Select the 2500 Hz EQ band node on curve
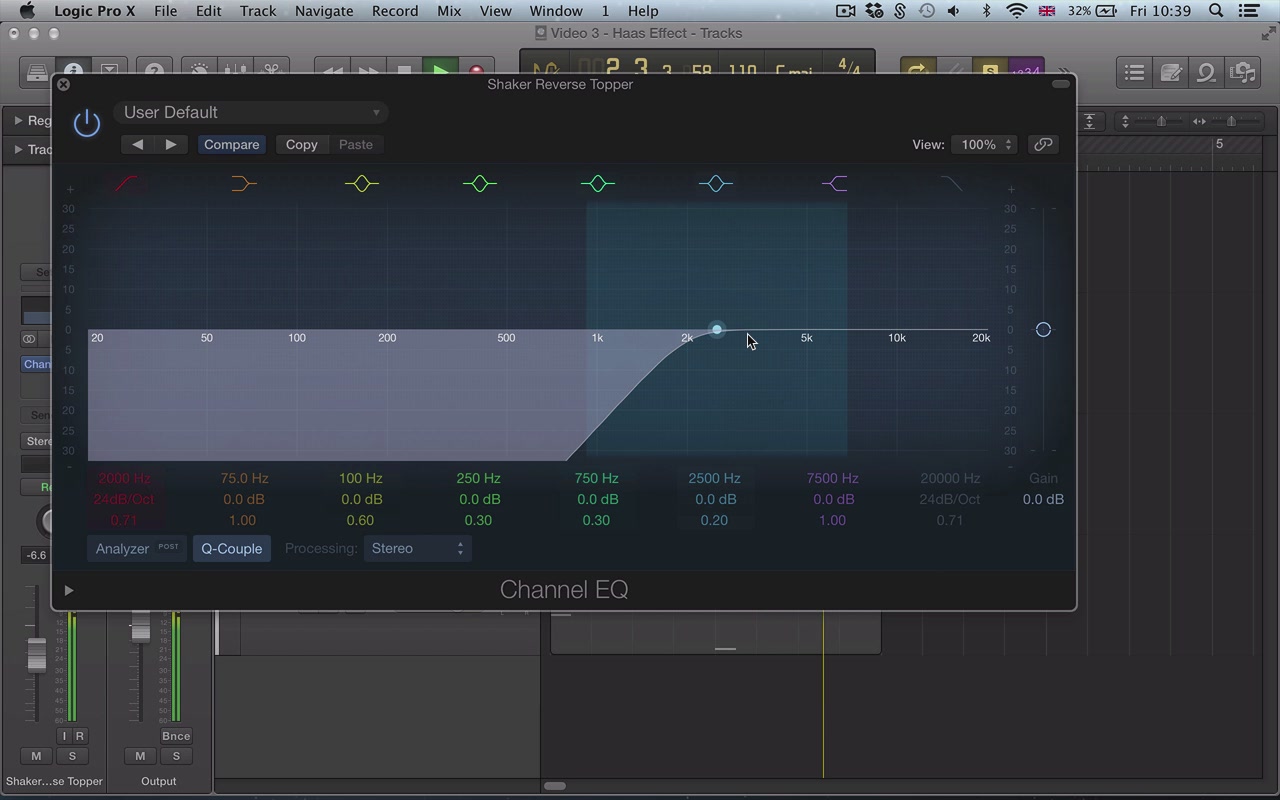Screen dimensions: 1280x800 (x=717, y=330)
